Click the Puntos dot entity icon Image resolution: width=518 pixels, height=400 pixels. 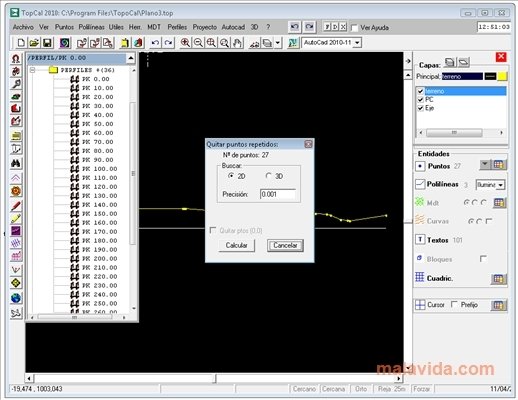pyautogui.click(x=420, y=166)
